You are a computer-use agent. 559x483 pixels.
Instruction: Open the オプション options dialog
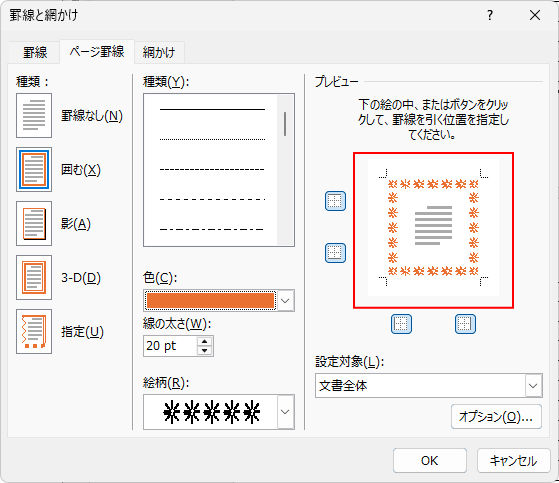496,416
